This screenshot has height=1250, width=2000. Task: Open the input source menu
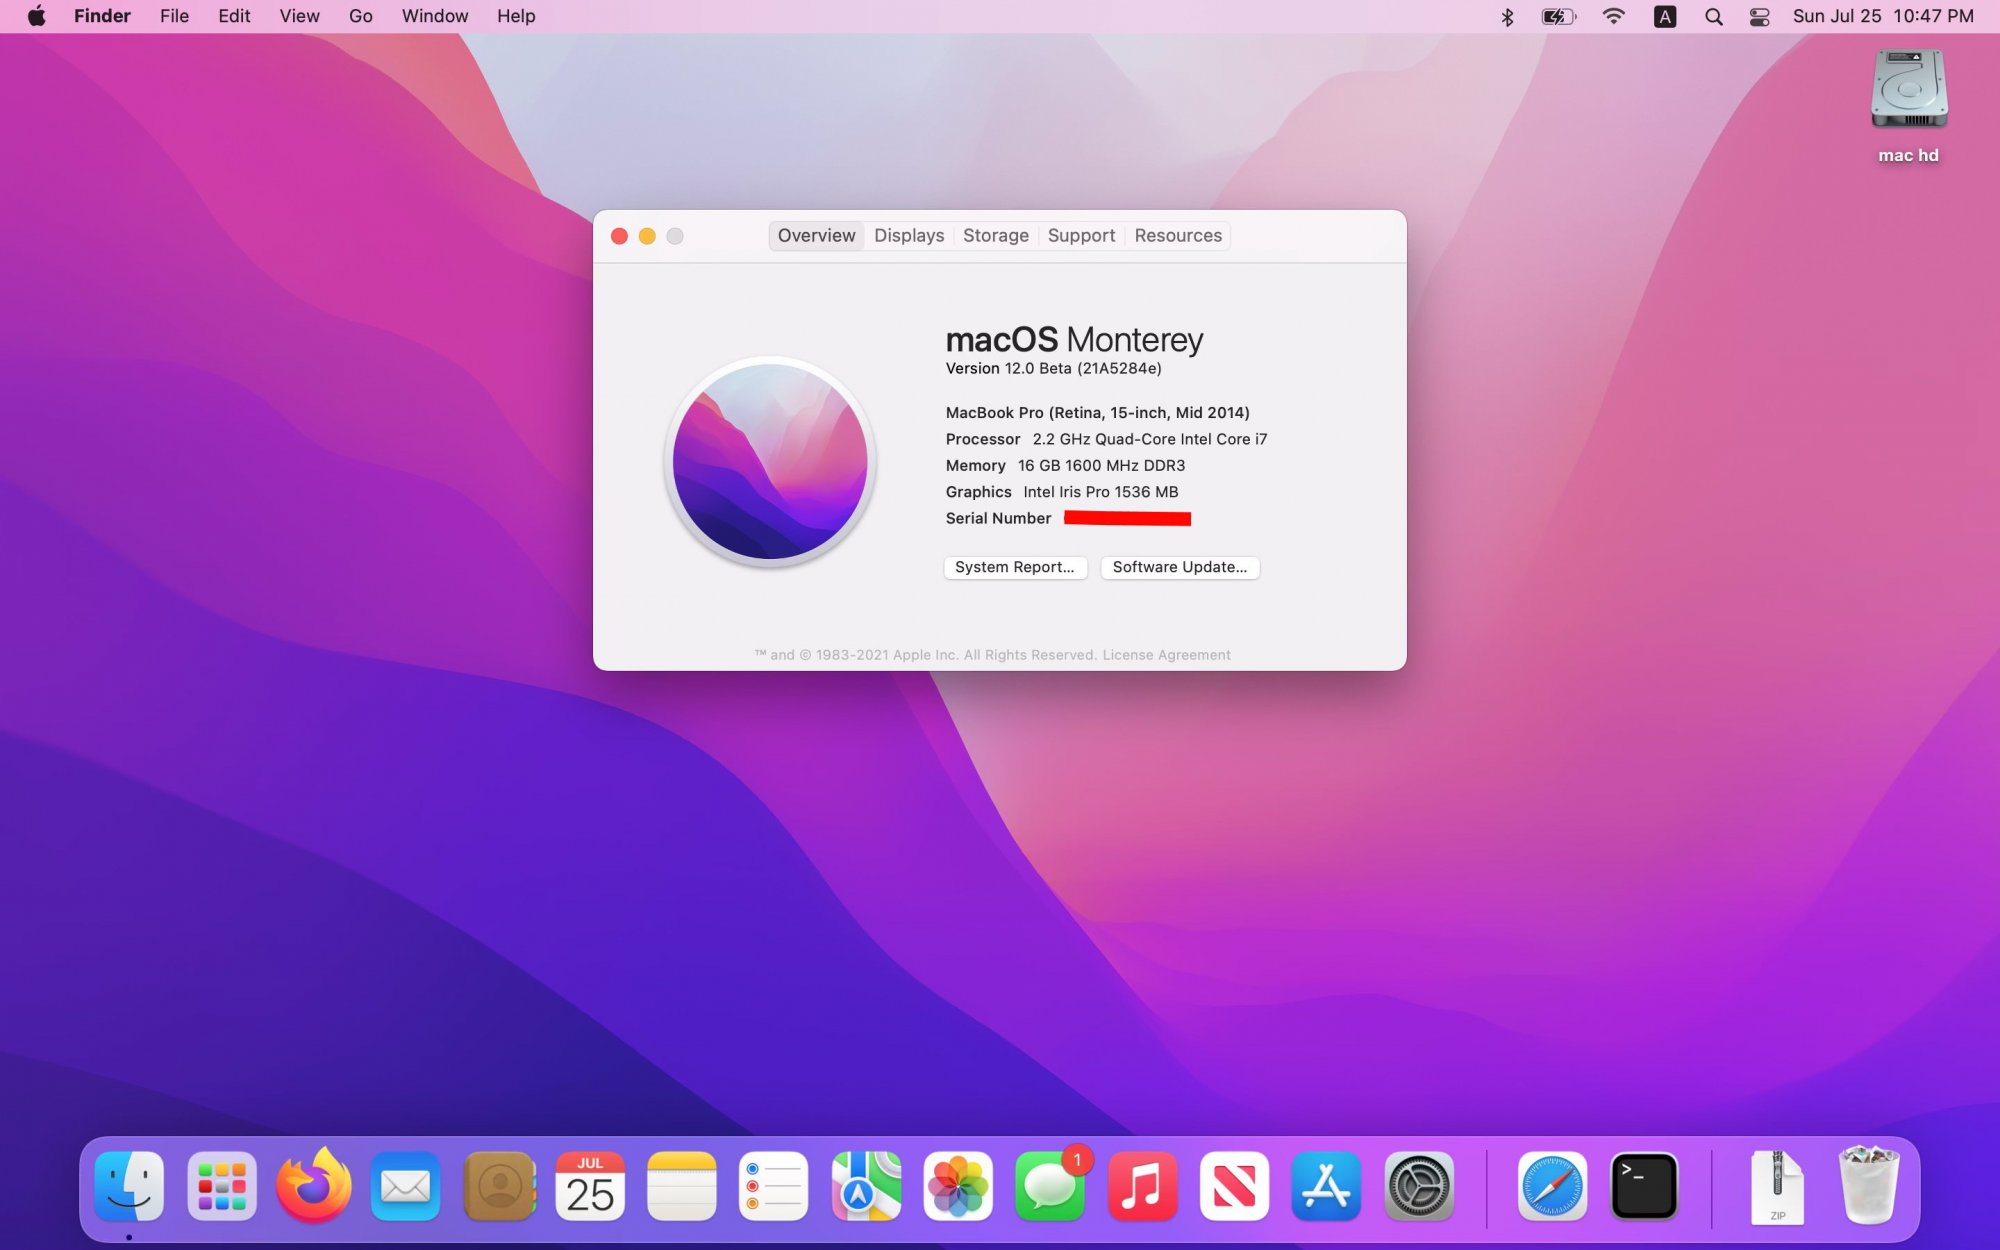[x=1665, y=17]
